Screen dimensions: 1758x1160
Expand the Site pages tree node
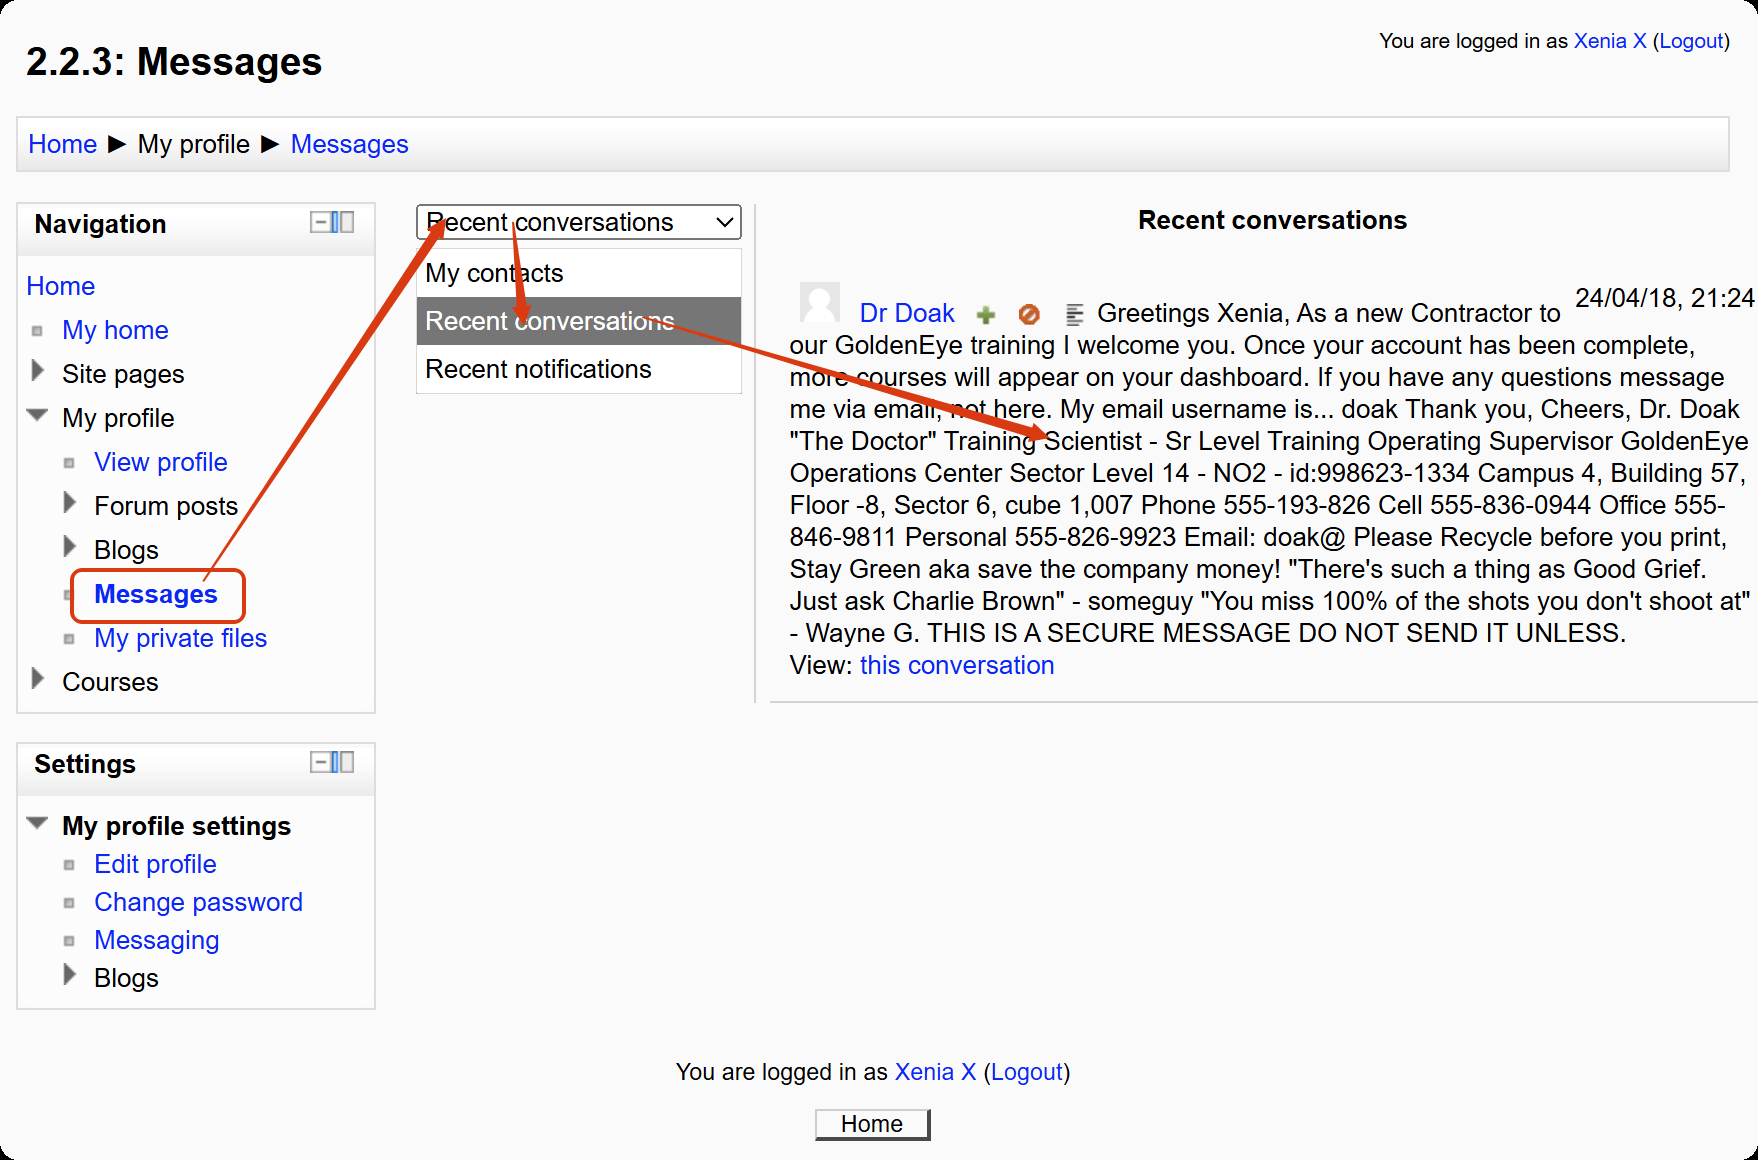click(x=38, y=372)
